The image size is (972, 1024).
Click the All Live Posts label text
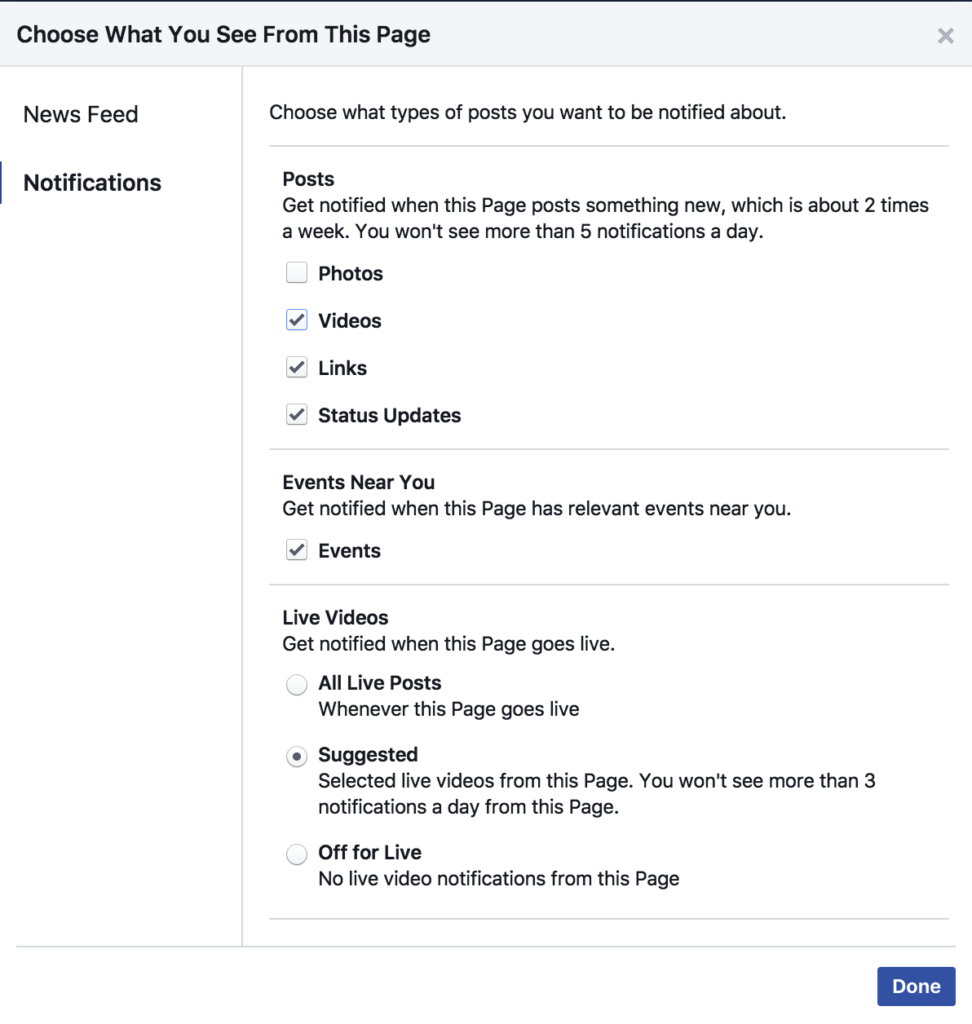[379, 683]
